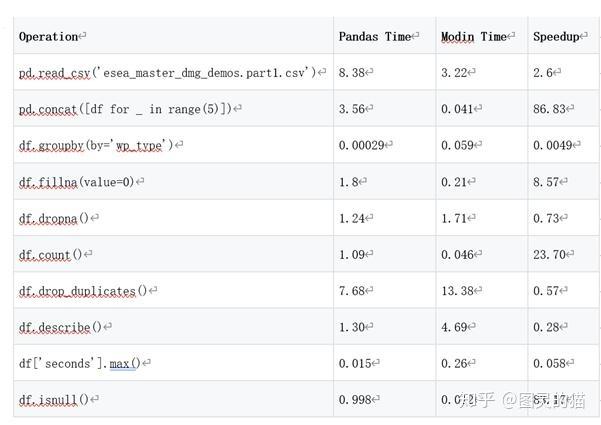The height and width of the screenshot is (425, 601).
Task: Click the pd.read_csv operation cell
Action: click(x=167, y=73)
